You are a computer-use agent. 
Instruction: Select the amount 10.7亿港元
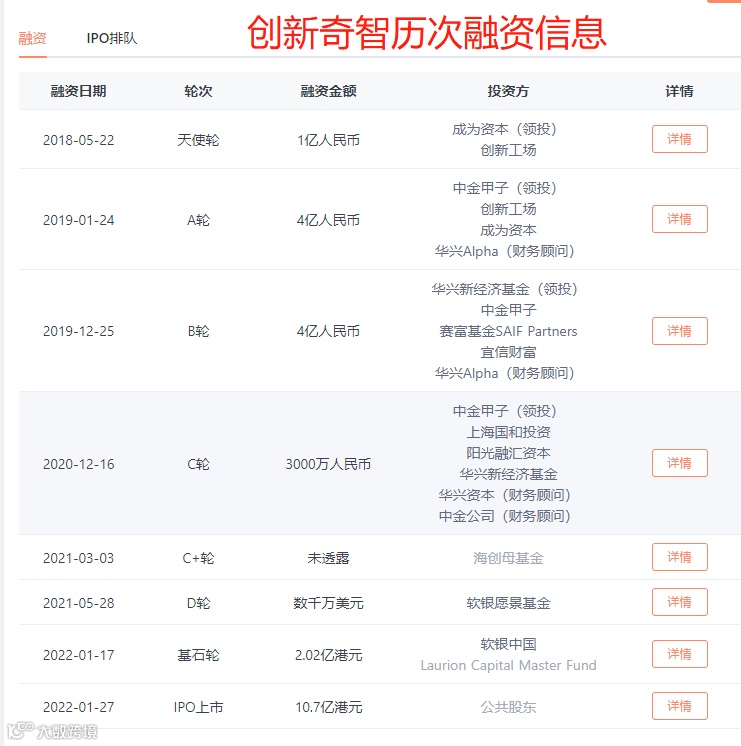click(x=328, y=707)
